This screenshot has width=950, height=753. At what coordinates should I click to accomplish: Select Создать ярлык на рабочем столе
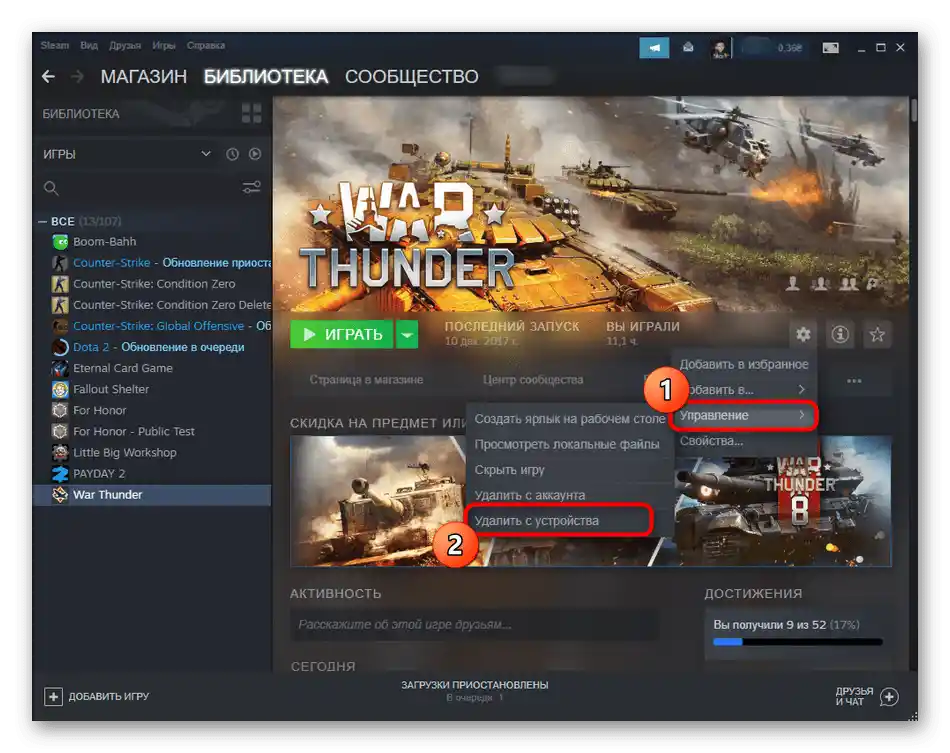click(x=570, y=419)
